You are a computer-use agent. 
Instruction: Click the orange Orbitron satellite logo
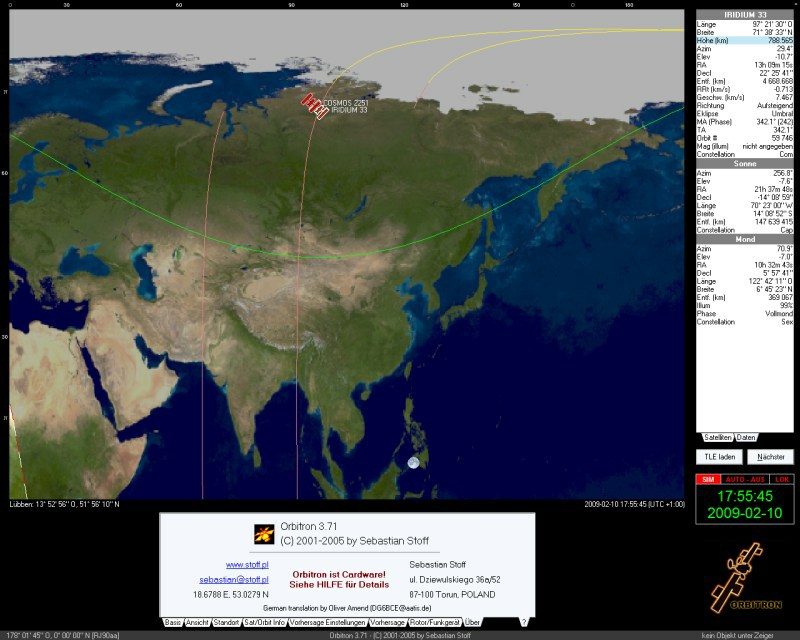point(744,578)
